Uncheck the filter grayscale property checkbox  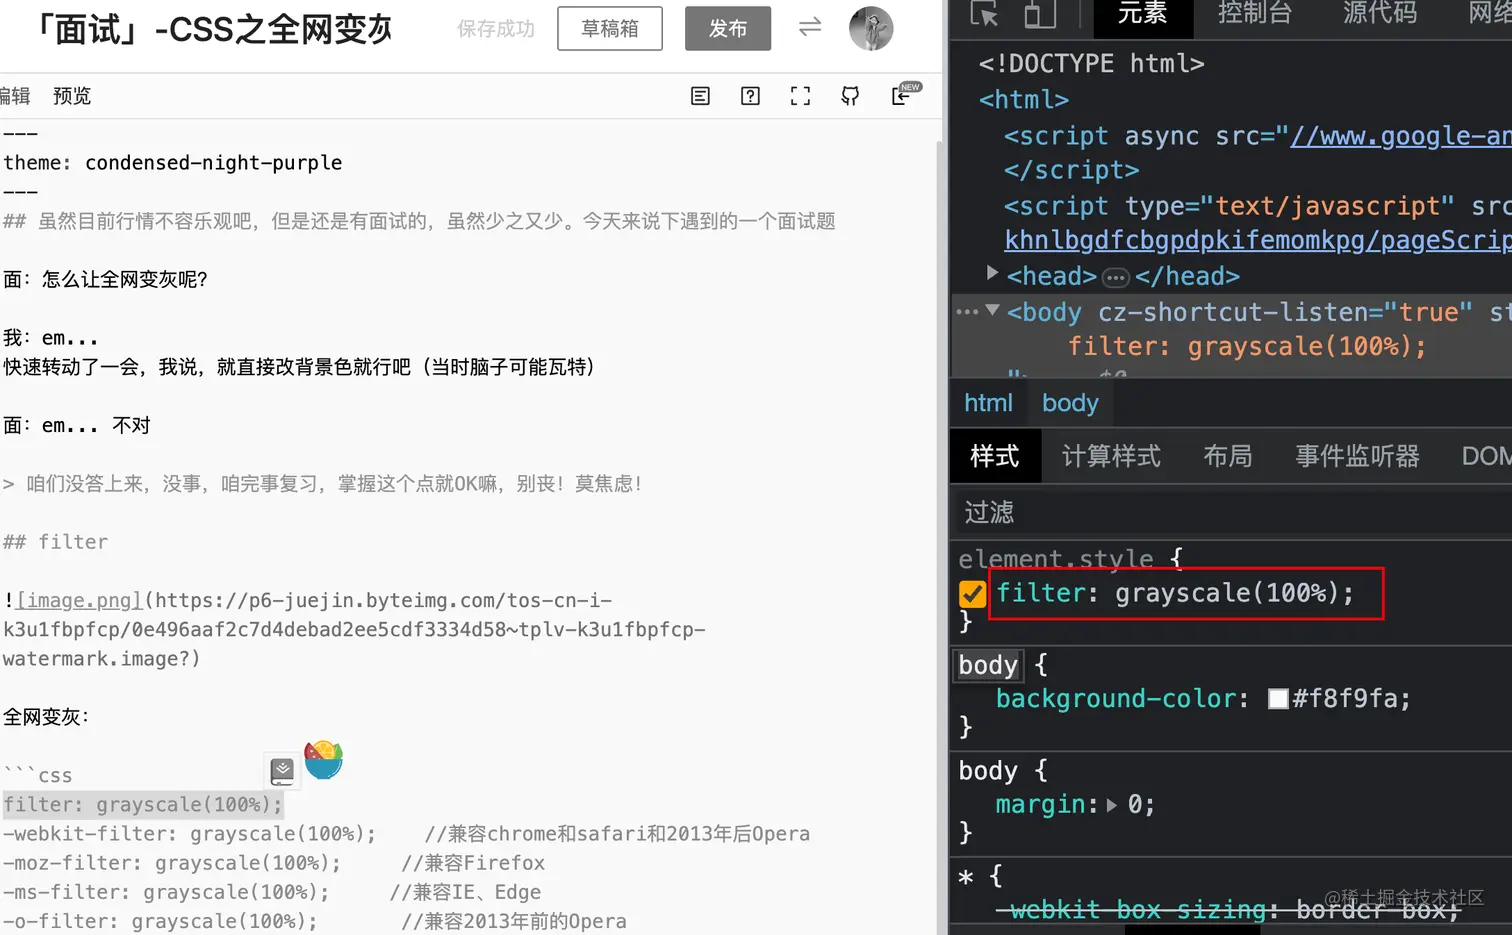(x=972, y=594)
